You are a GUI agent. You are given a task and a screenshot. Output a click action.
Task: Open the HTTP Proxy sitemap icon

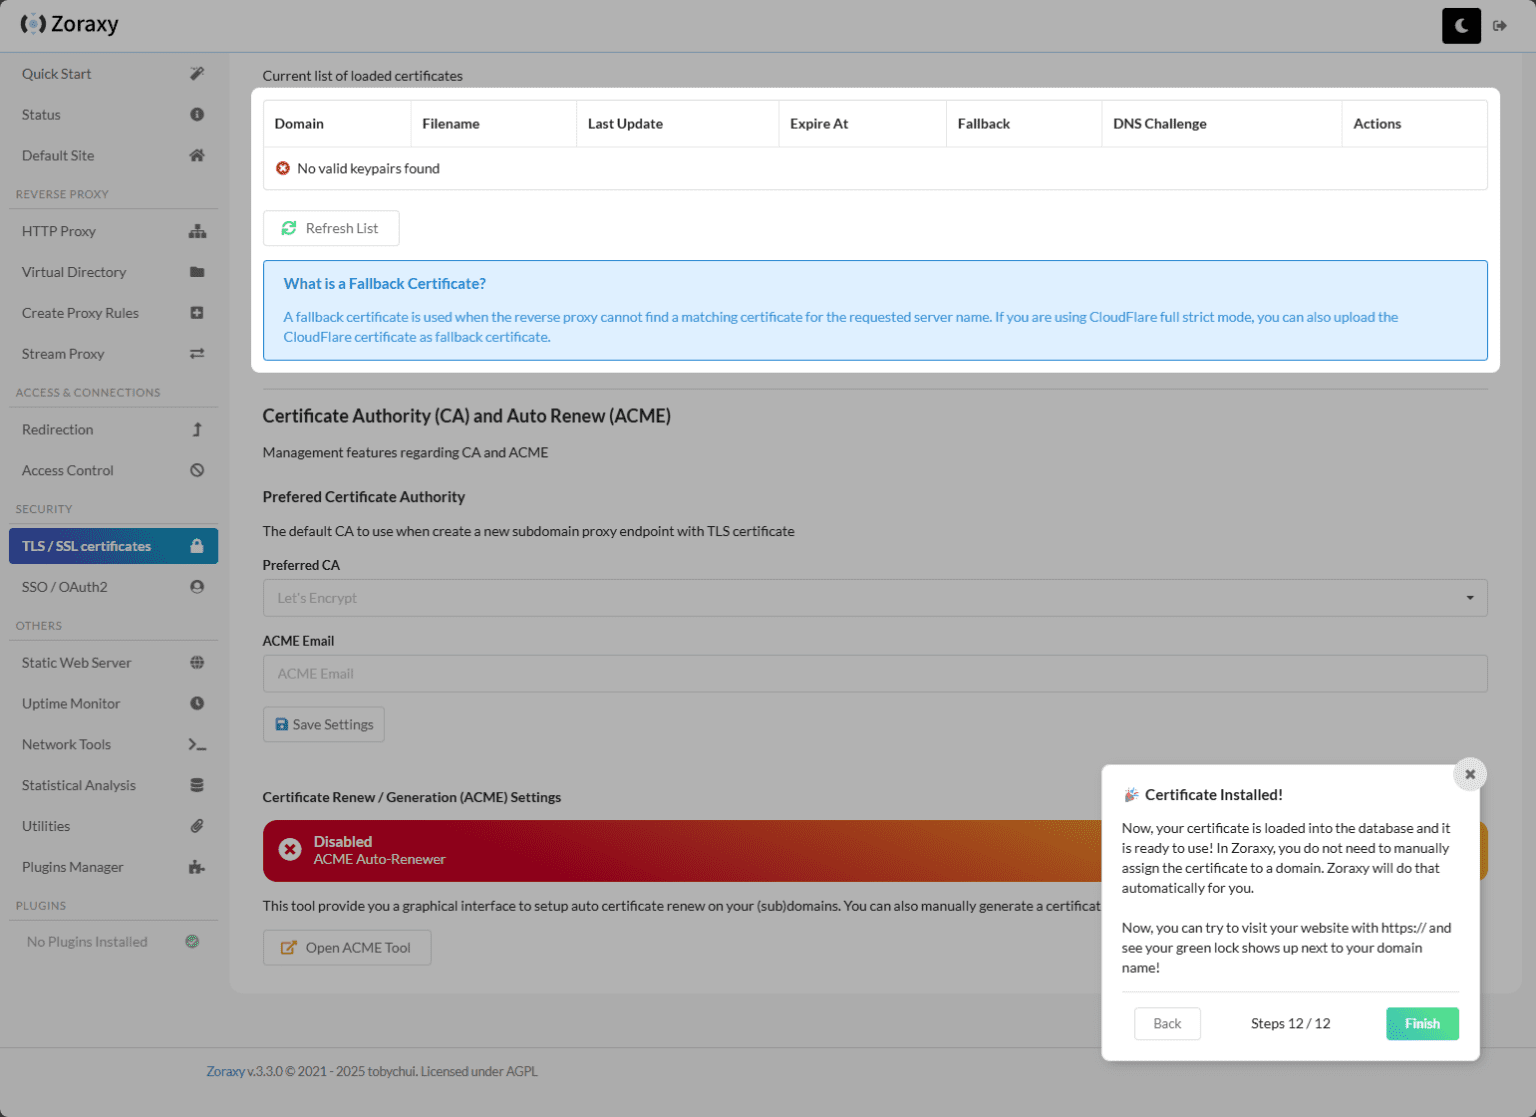pyautogui.click(x=197, y=231)
